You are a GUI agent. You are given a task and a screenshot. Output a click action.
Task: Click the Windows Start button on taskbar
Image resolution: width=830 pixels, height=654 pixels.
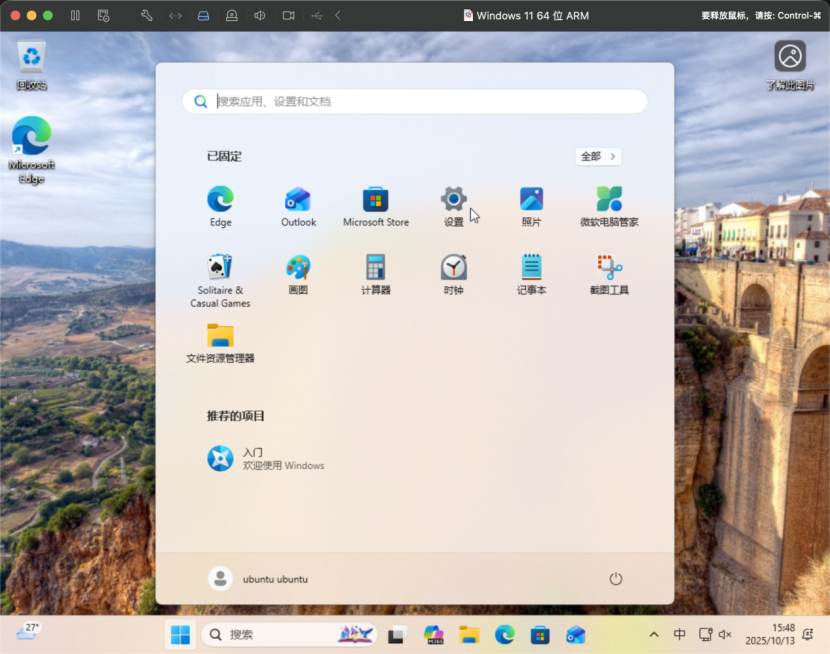click(x=180, y=634)
